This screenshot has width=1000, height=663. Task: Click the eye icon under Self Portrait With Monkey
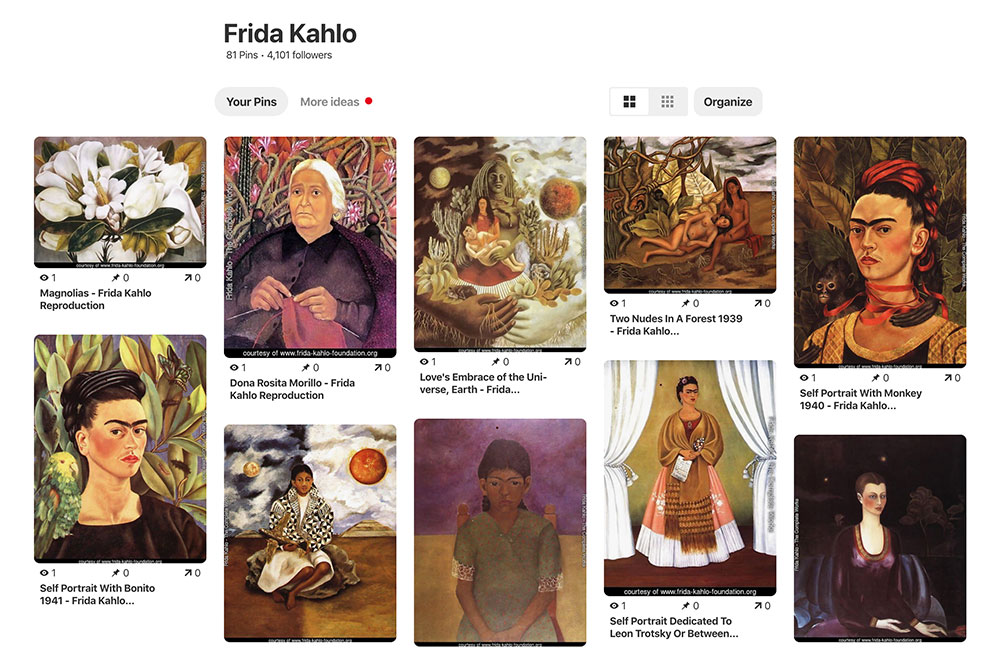click(x=804, y=378)
